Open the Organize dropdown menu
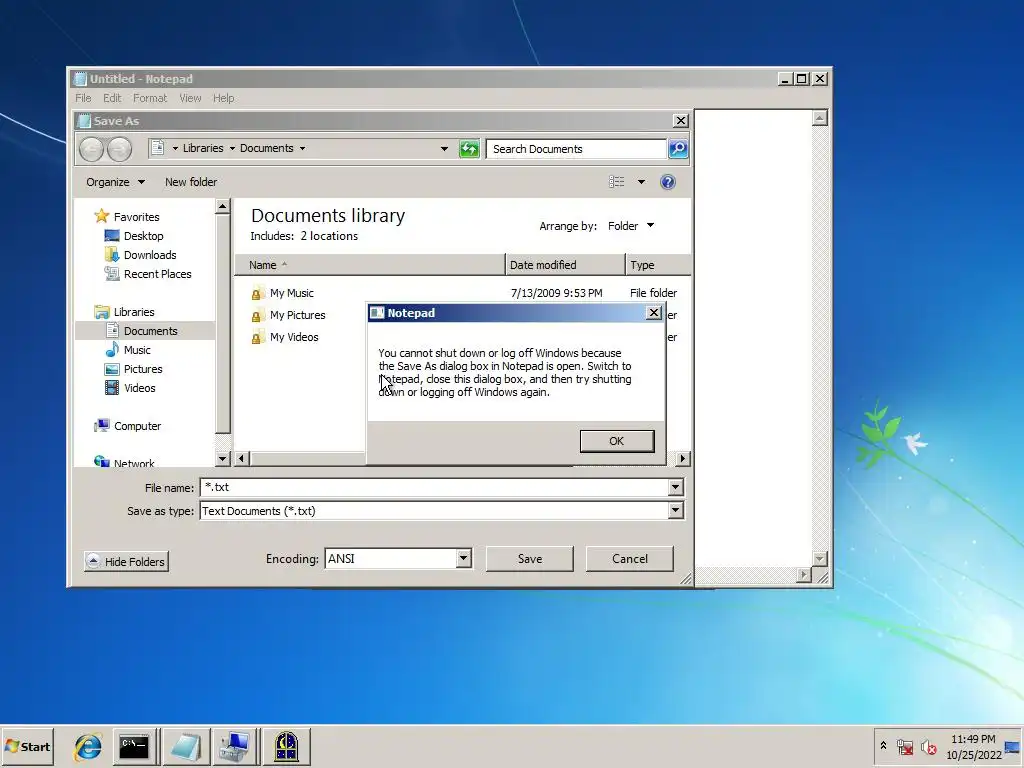This screenshot has height=768, width=1024. (115, 182)
